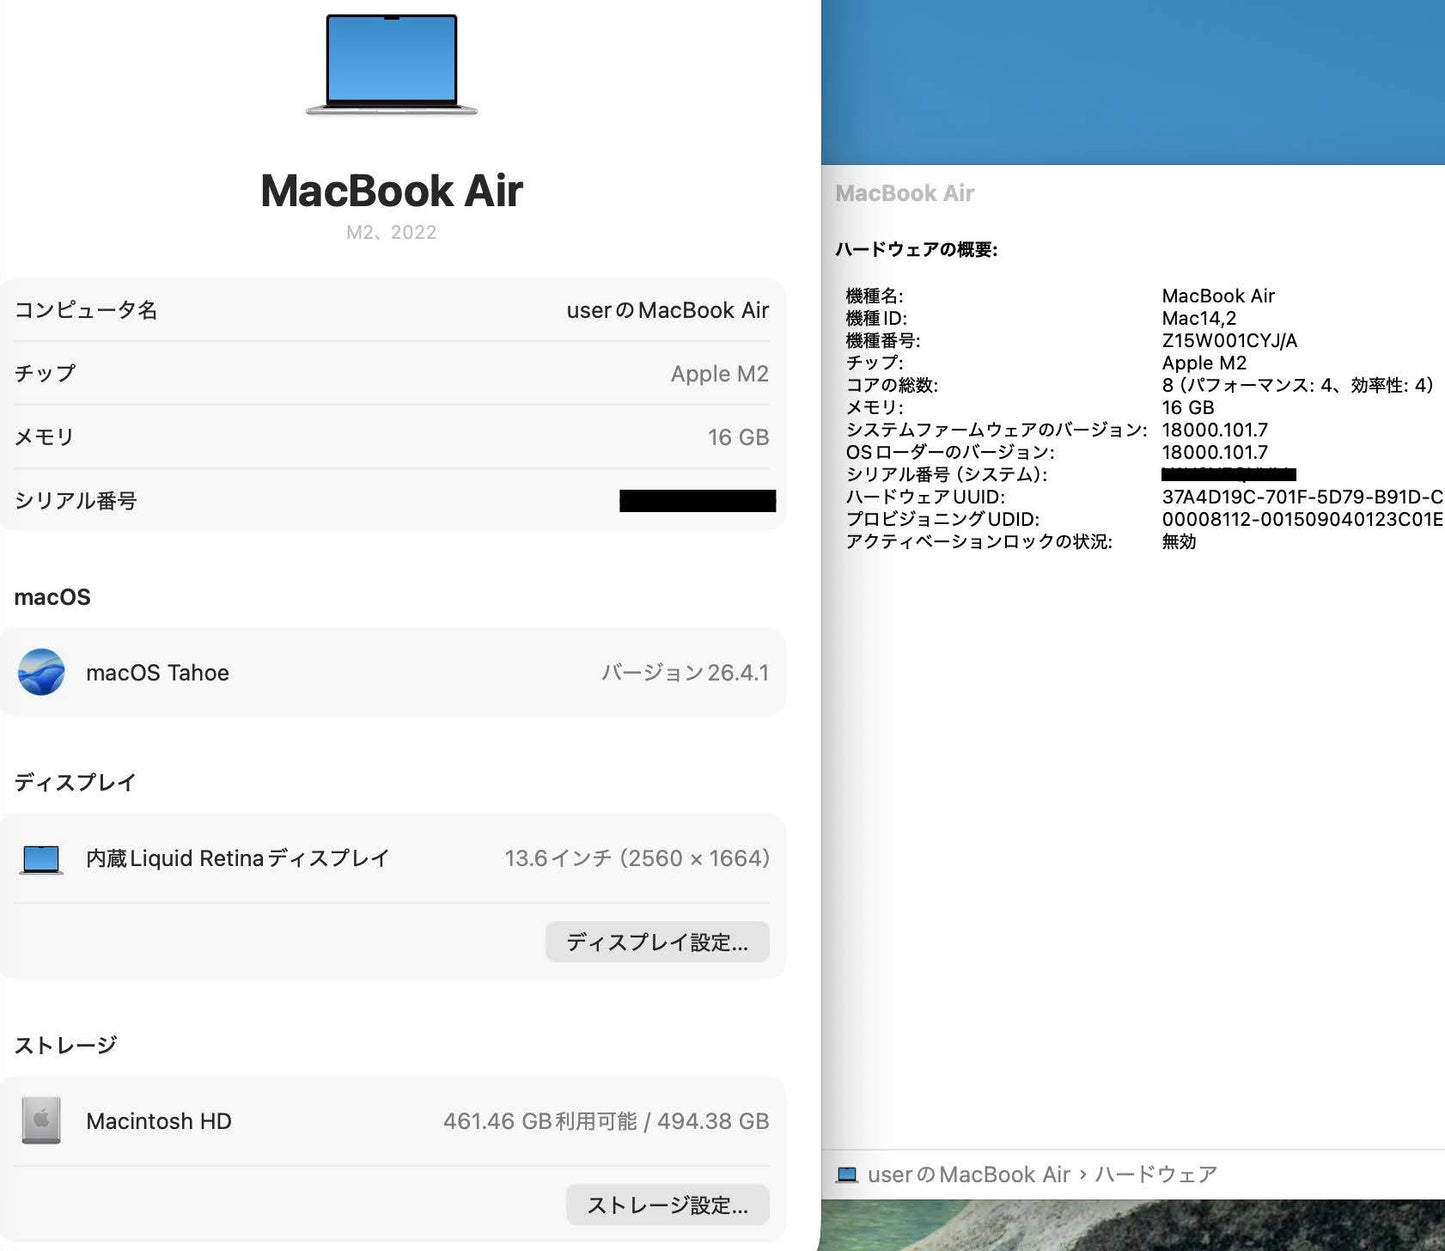Screen dimensions: 1445x1251
Task: Click the MacBook Air laptop illustration
Action: (391, 64)
